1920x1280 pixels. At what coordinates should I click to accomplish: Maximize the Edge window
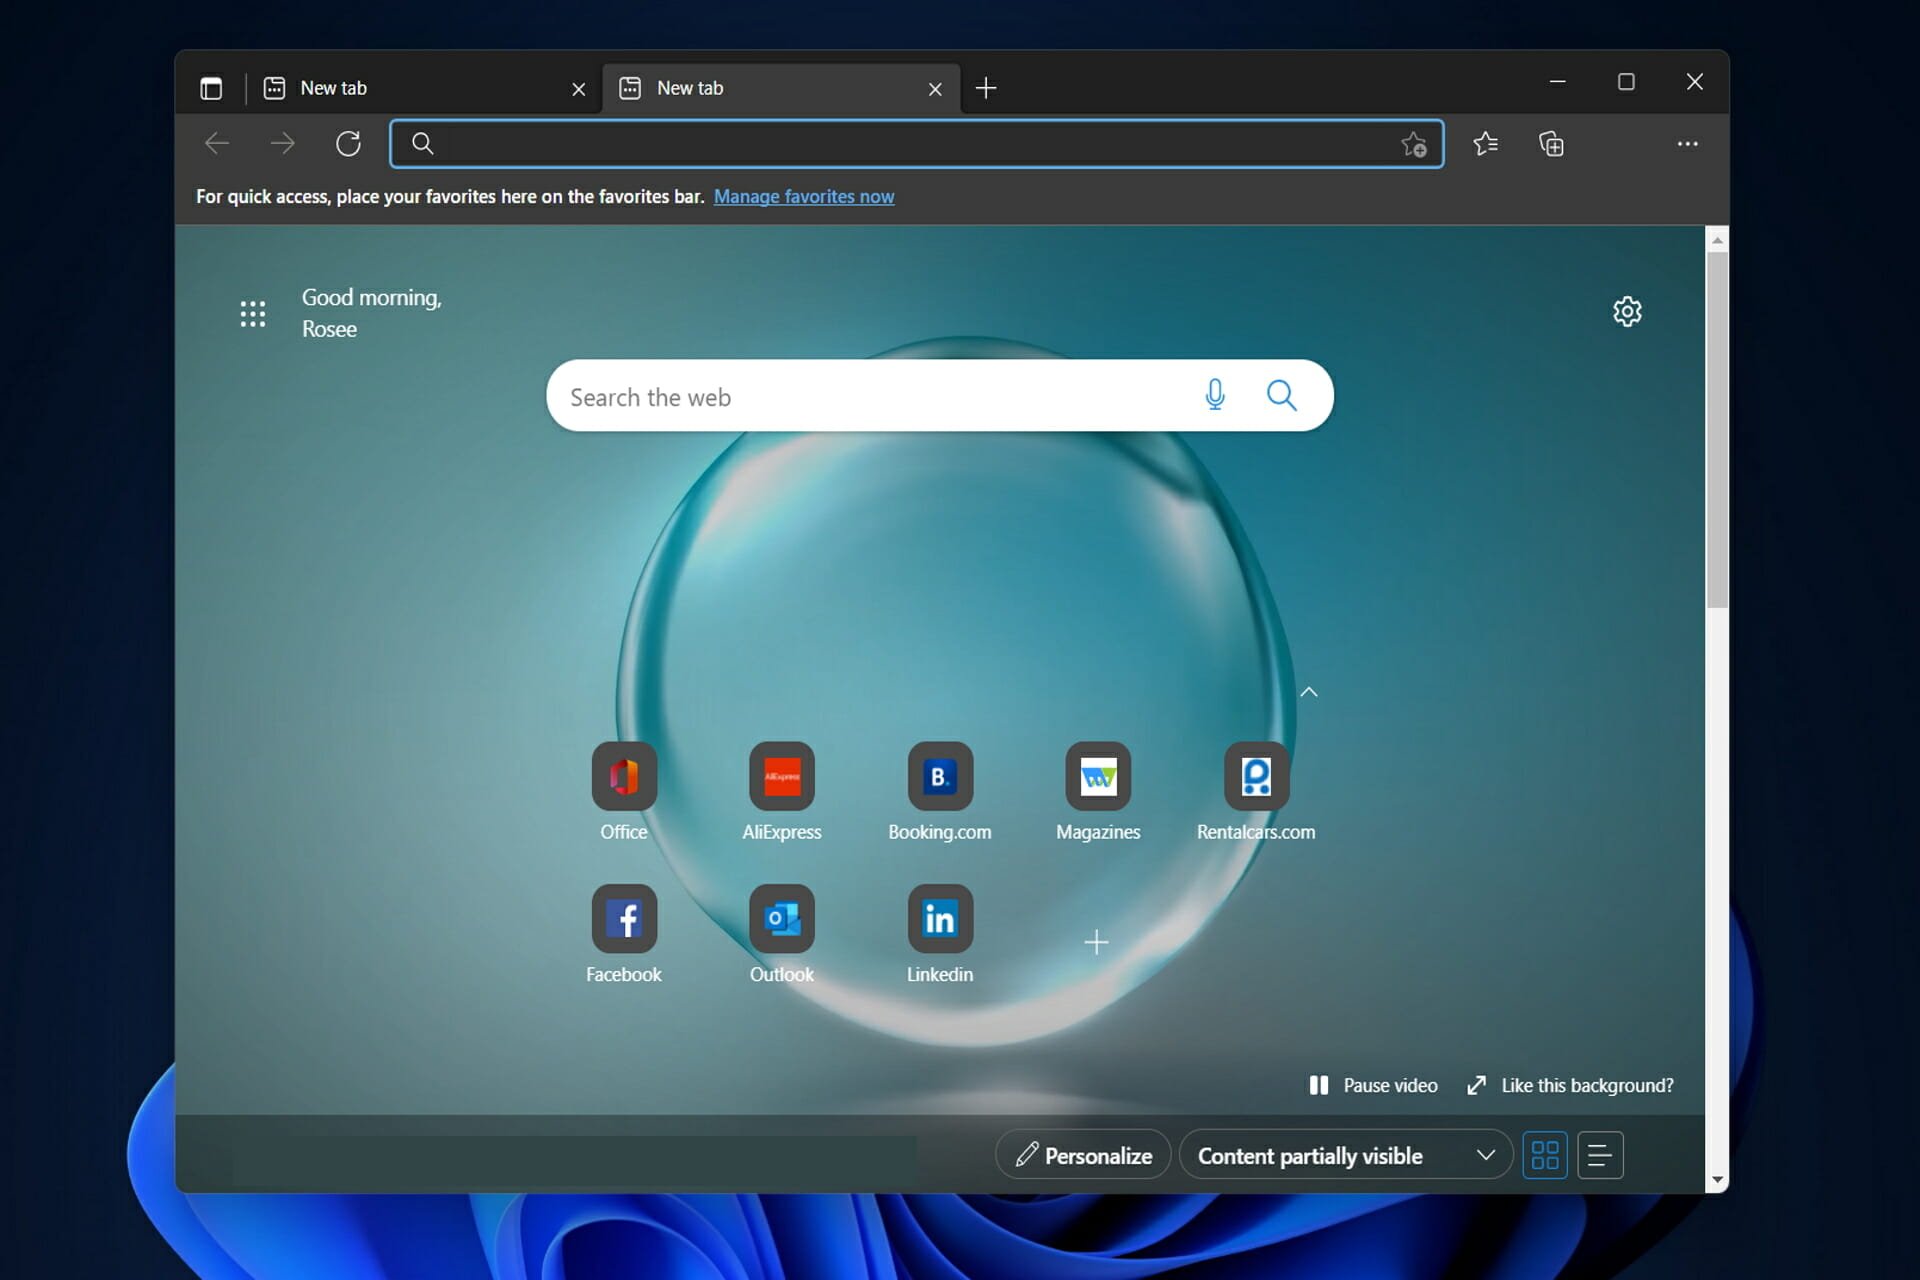click(x=1626, y=82)
